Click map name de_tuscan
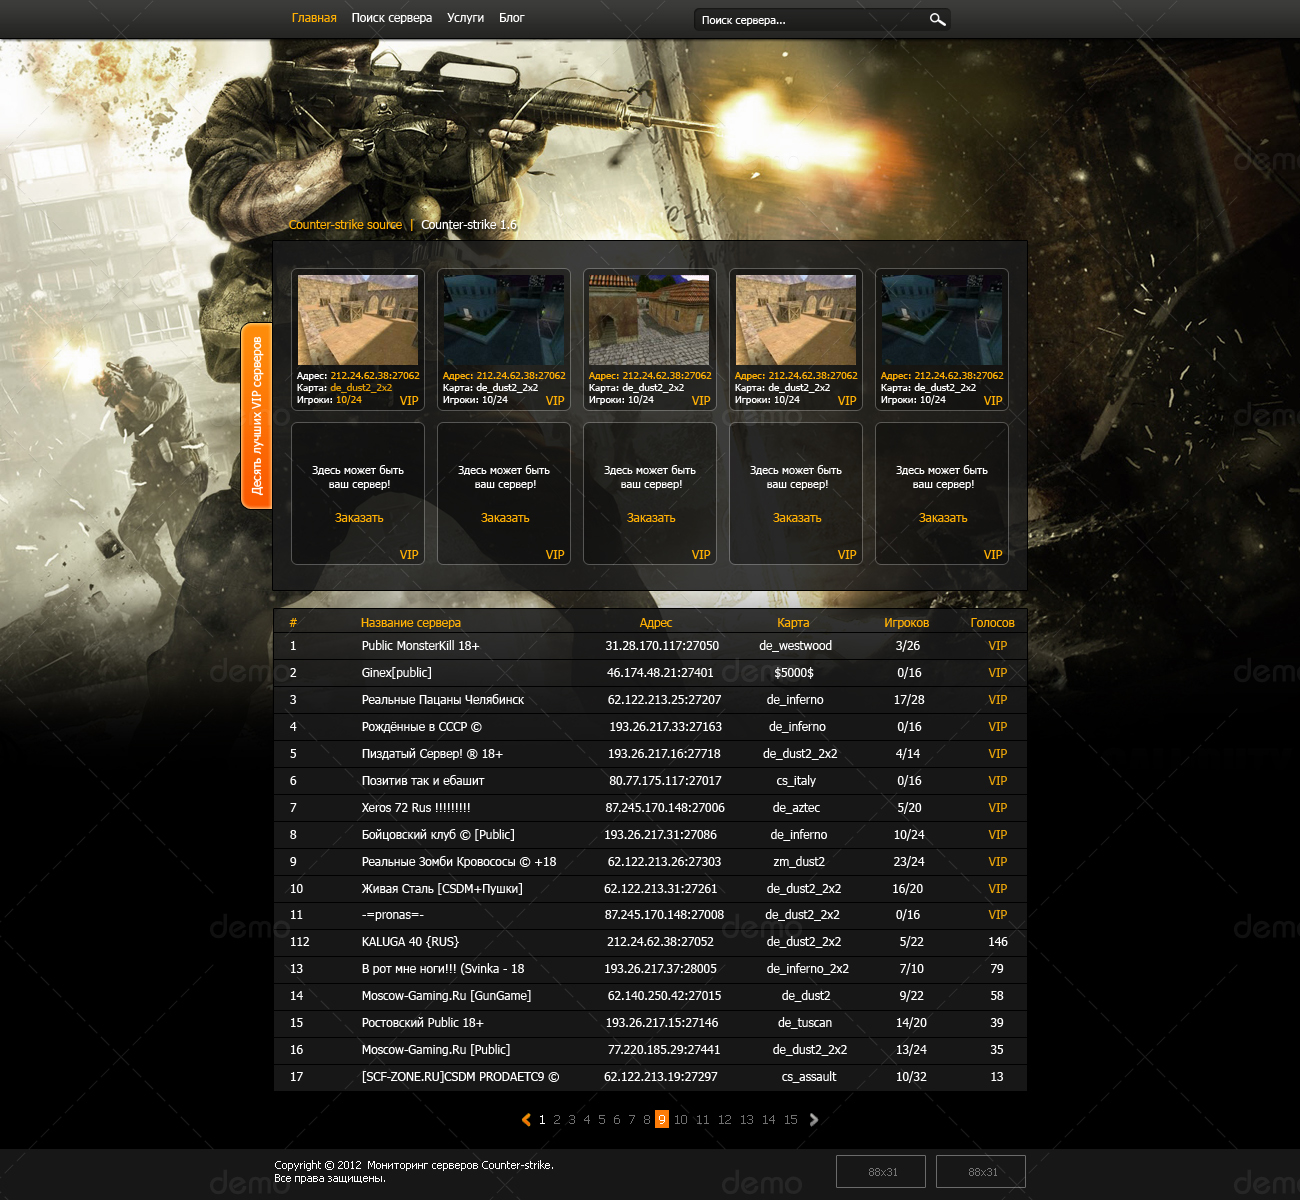 [x=805, y=1023]
